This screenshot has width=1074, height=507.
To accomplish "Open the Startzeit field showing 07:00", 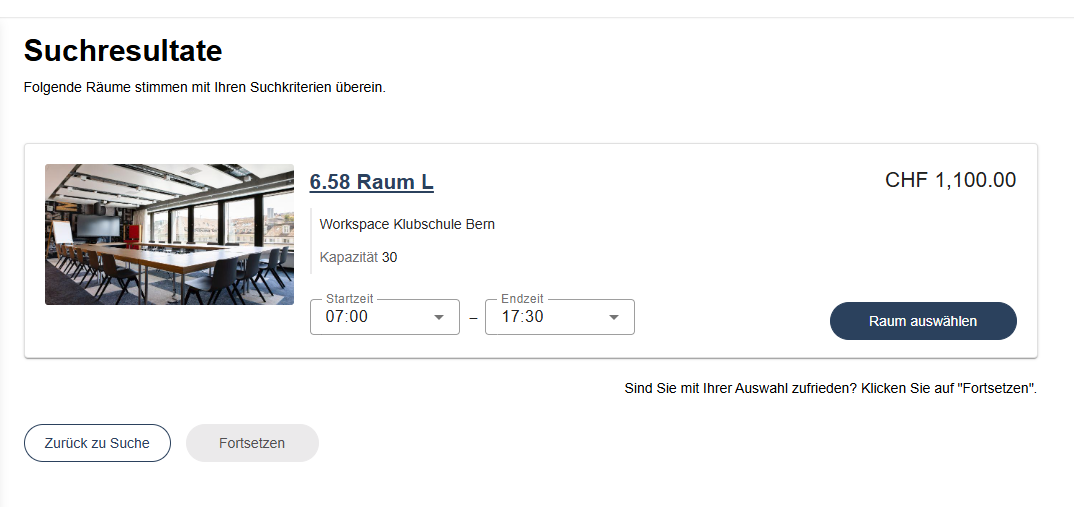I will coord(385,317).
